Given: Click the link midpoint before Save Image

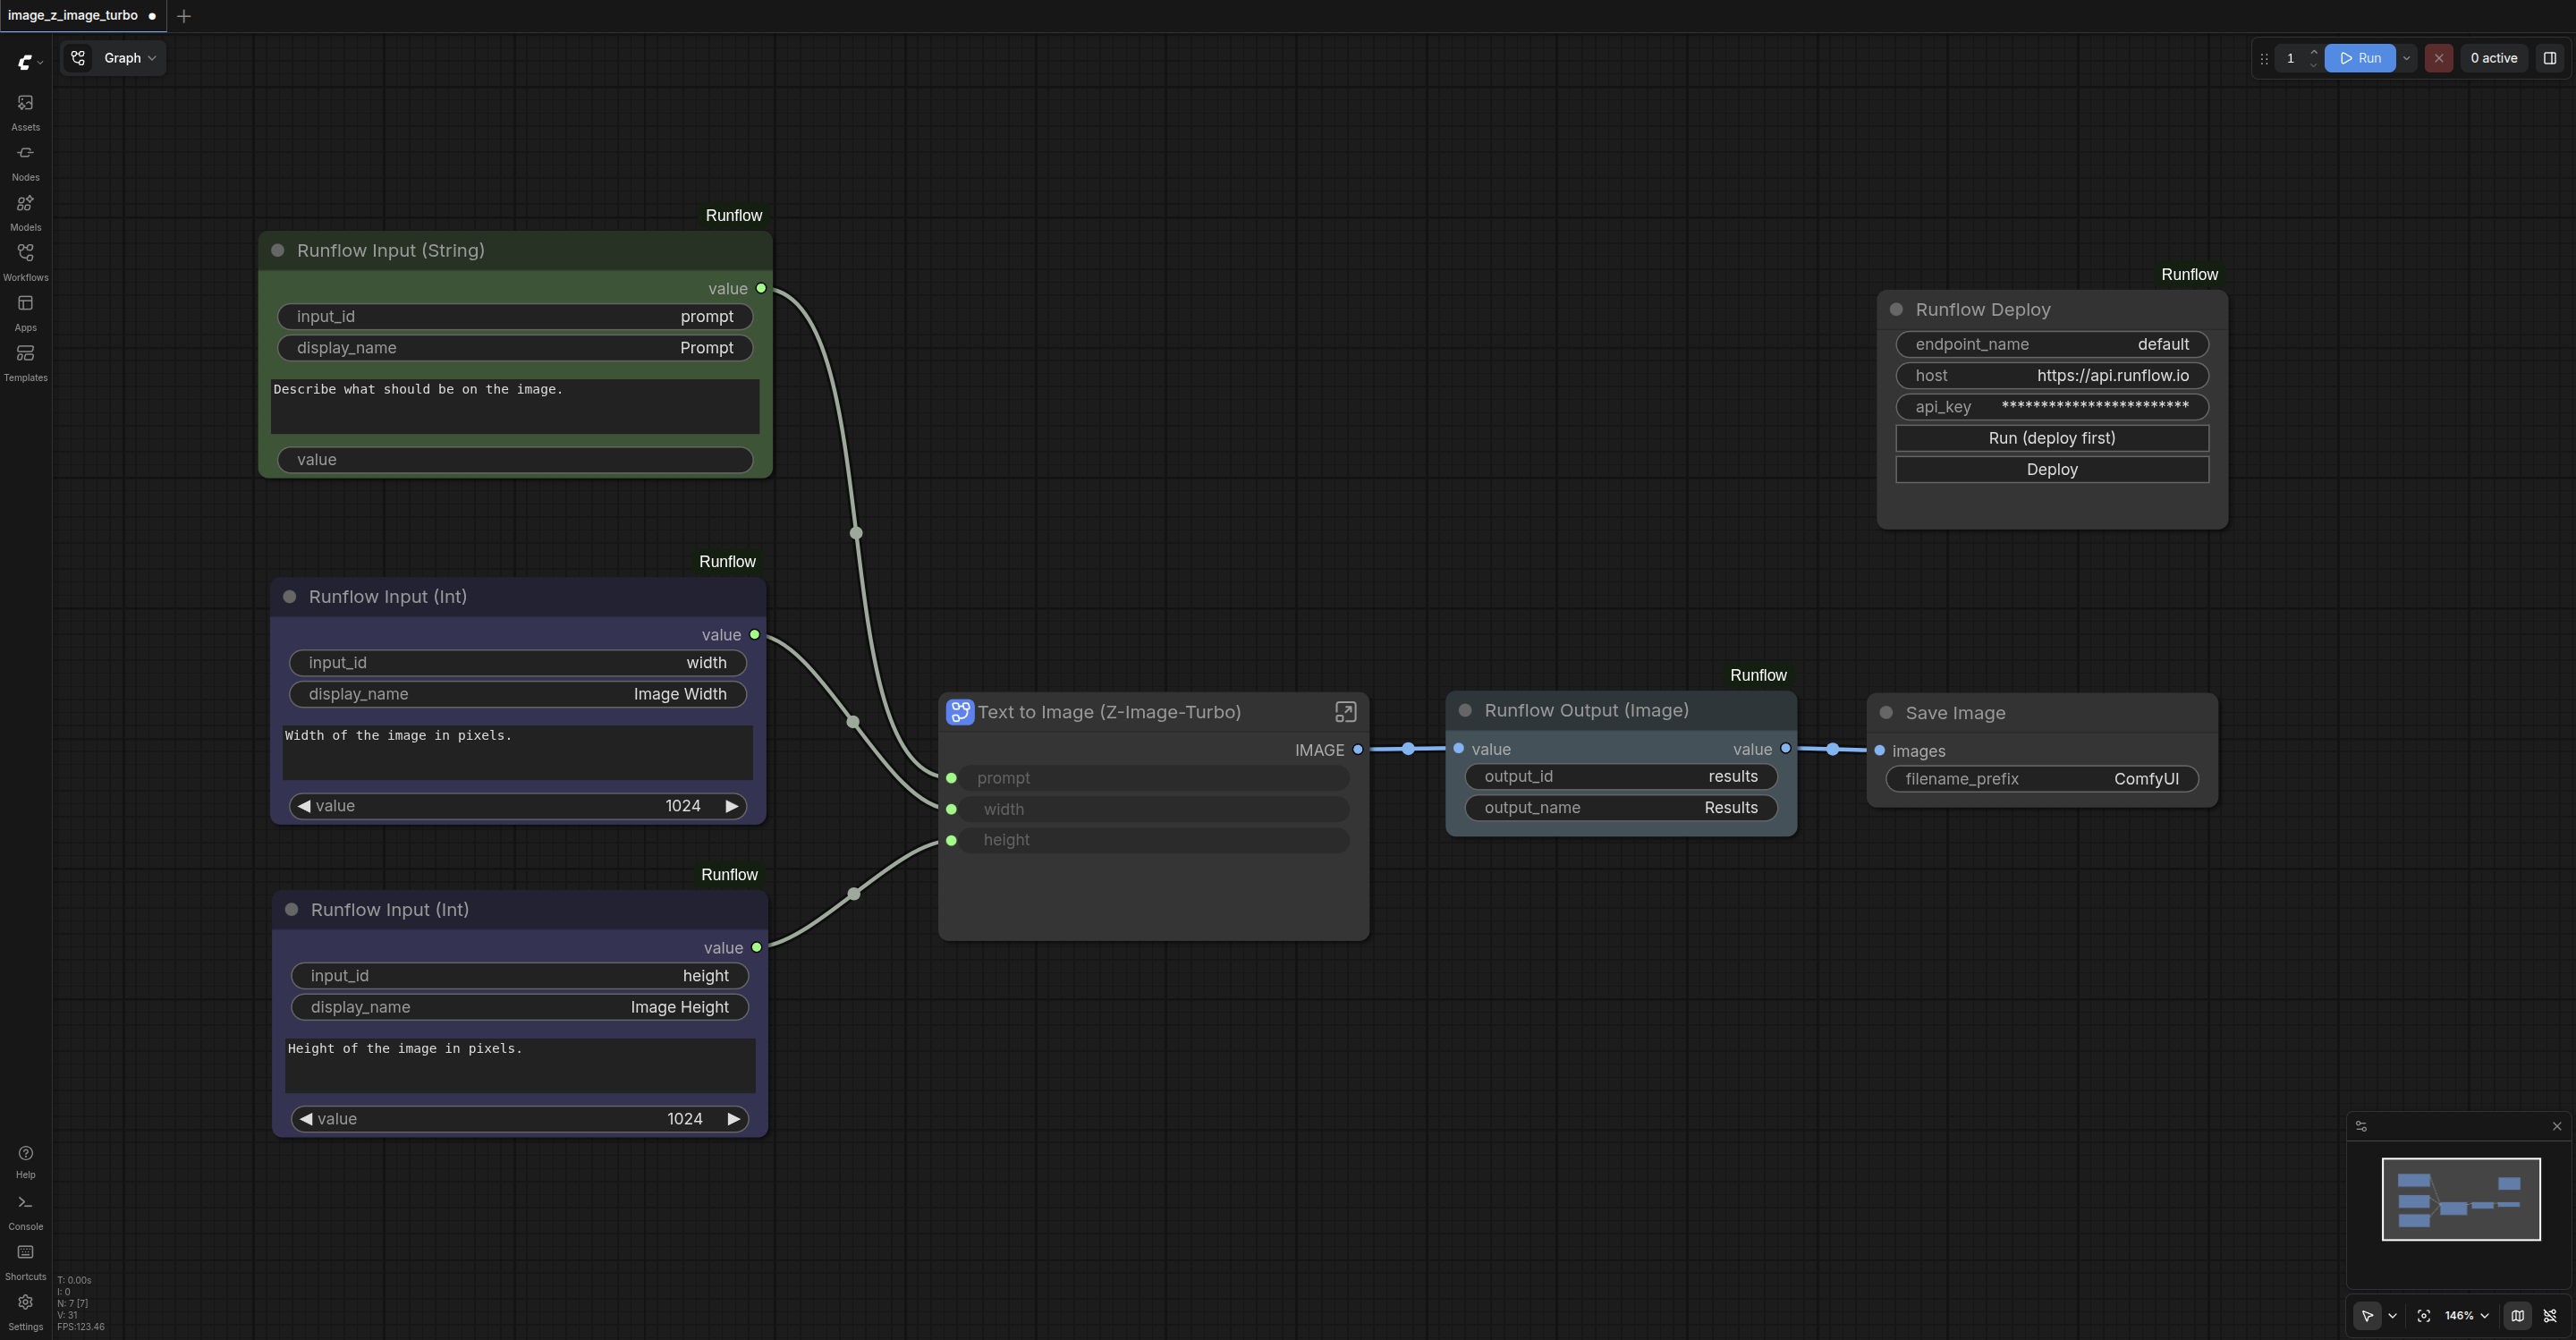Looking at the screenshot, I should 1832,749.
